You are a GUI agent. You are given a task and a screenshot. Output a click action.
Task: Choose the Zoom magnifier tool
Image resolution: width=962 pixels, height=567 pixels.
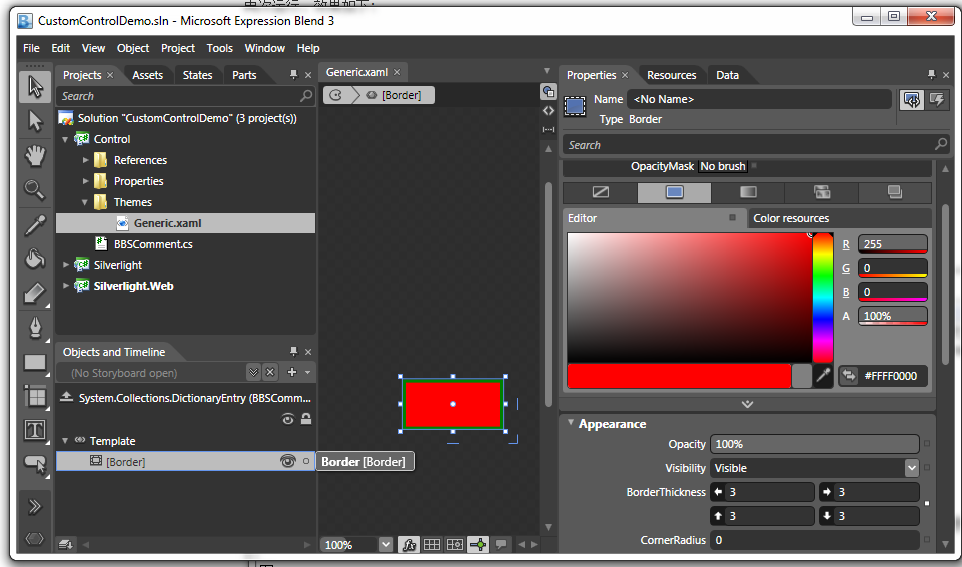coord(35,190)
